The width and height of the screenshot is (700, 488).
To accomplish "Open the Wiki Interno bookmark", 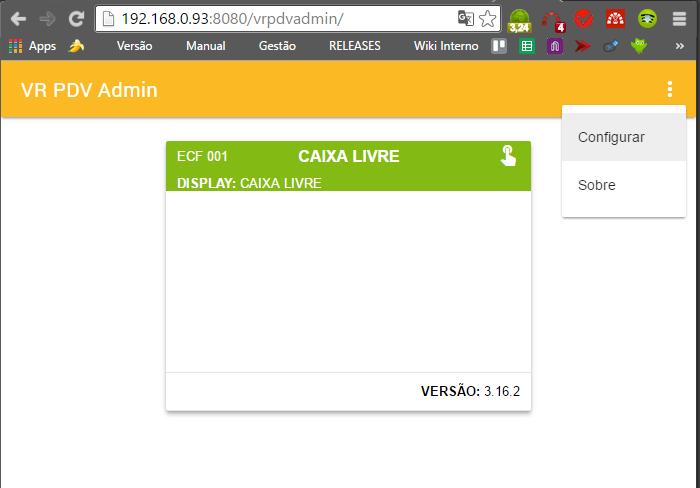I will click(446, 46).
